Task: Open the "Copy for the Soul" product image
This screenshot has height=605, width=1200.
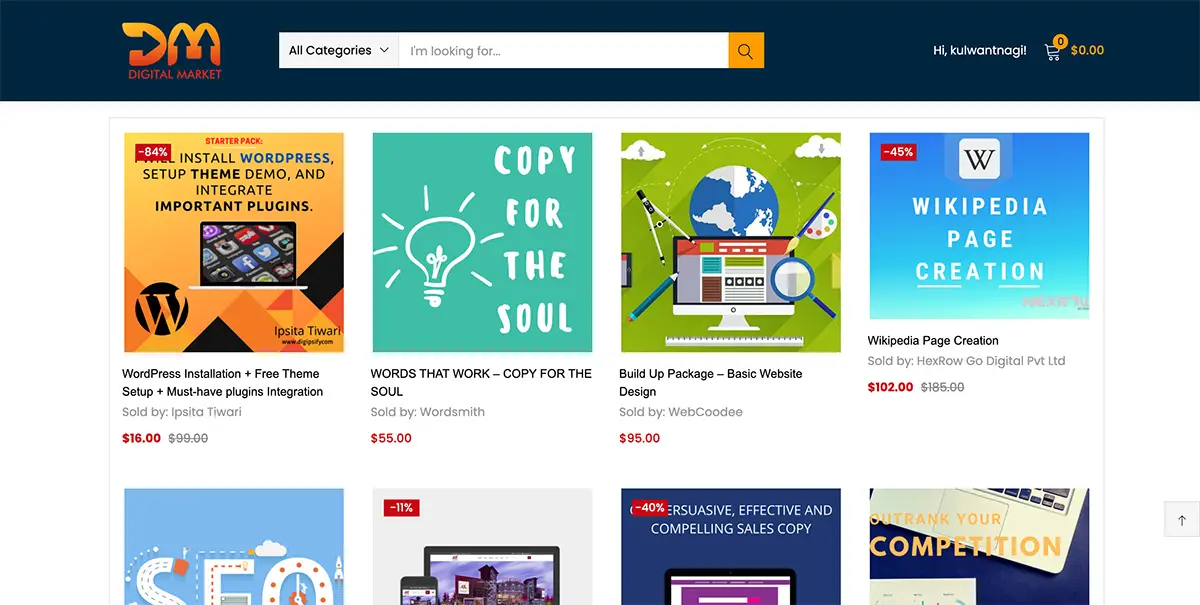Action: [x=482, y=243]
